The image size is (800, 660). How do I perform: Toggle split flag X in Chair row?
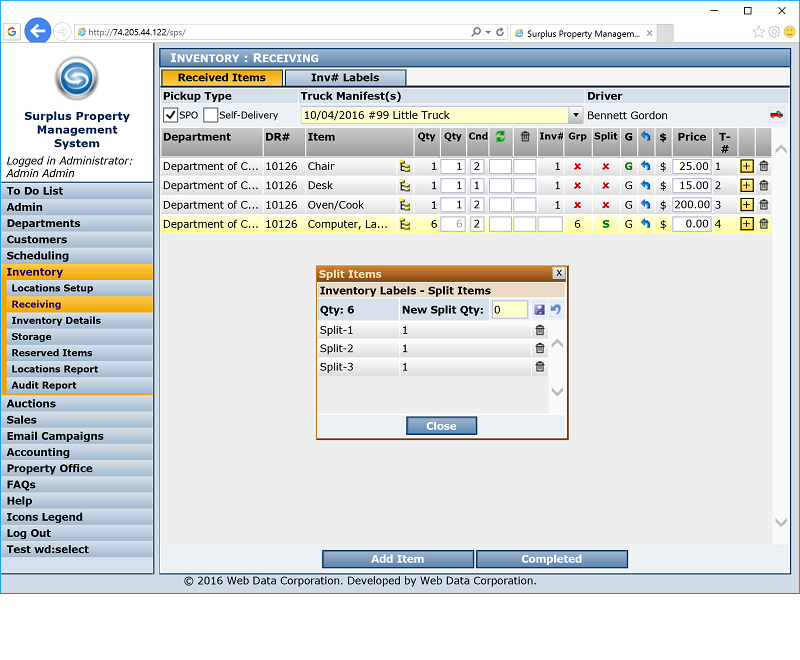point(606,166)
